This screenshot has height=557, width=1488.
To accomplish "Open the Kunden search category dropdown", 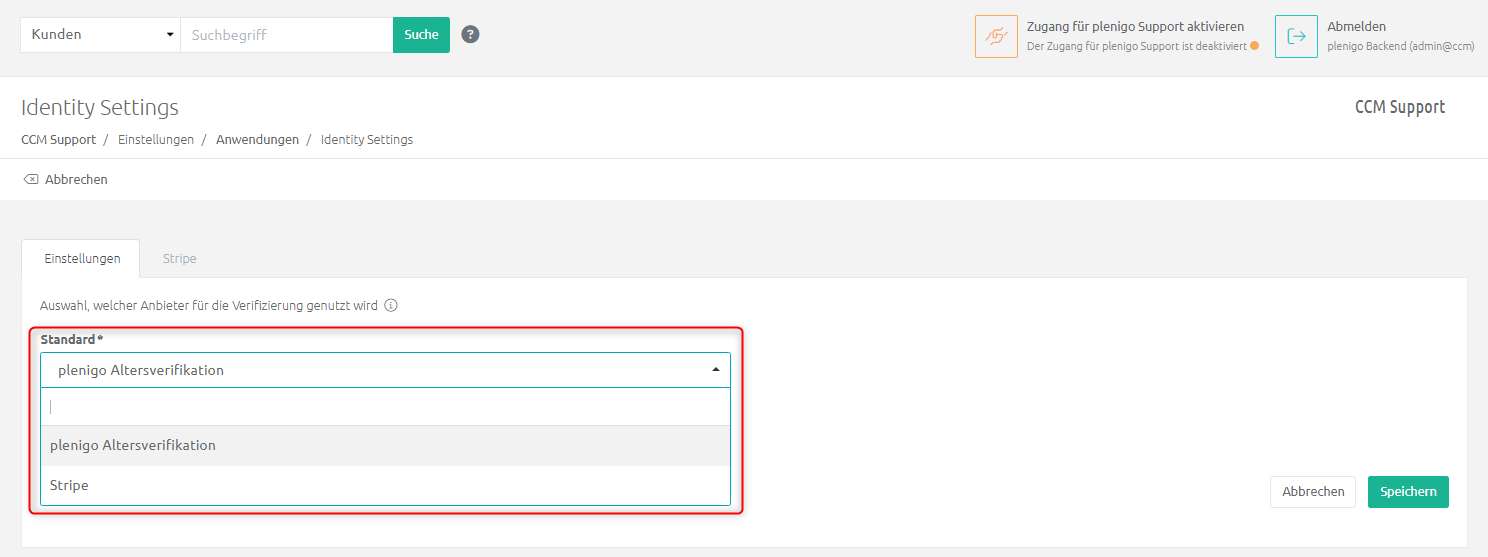I will [100, 34].
